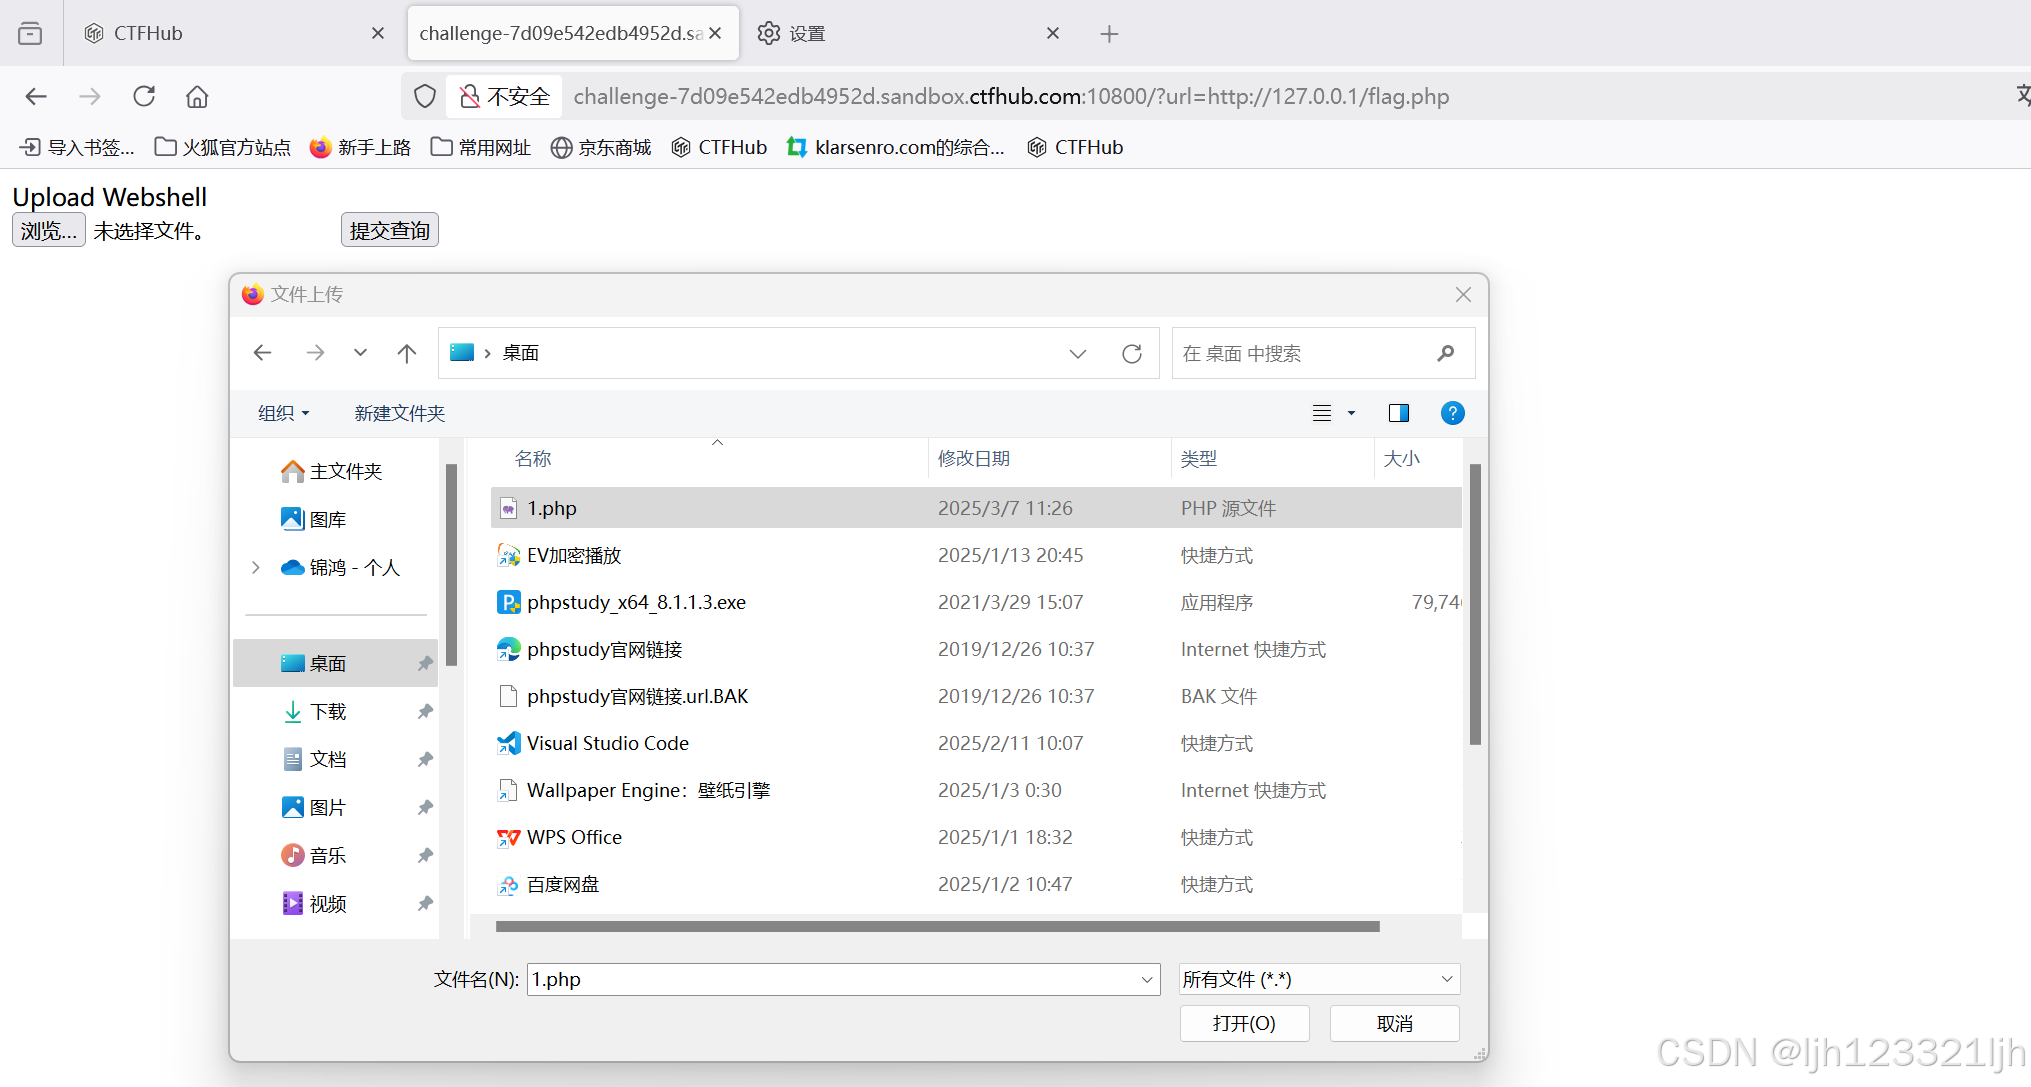Click the 打开(O) button

click(x=1244, y=1023)
